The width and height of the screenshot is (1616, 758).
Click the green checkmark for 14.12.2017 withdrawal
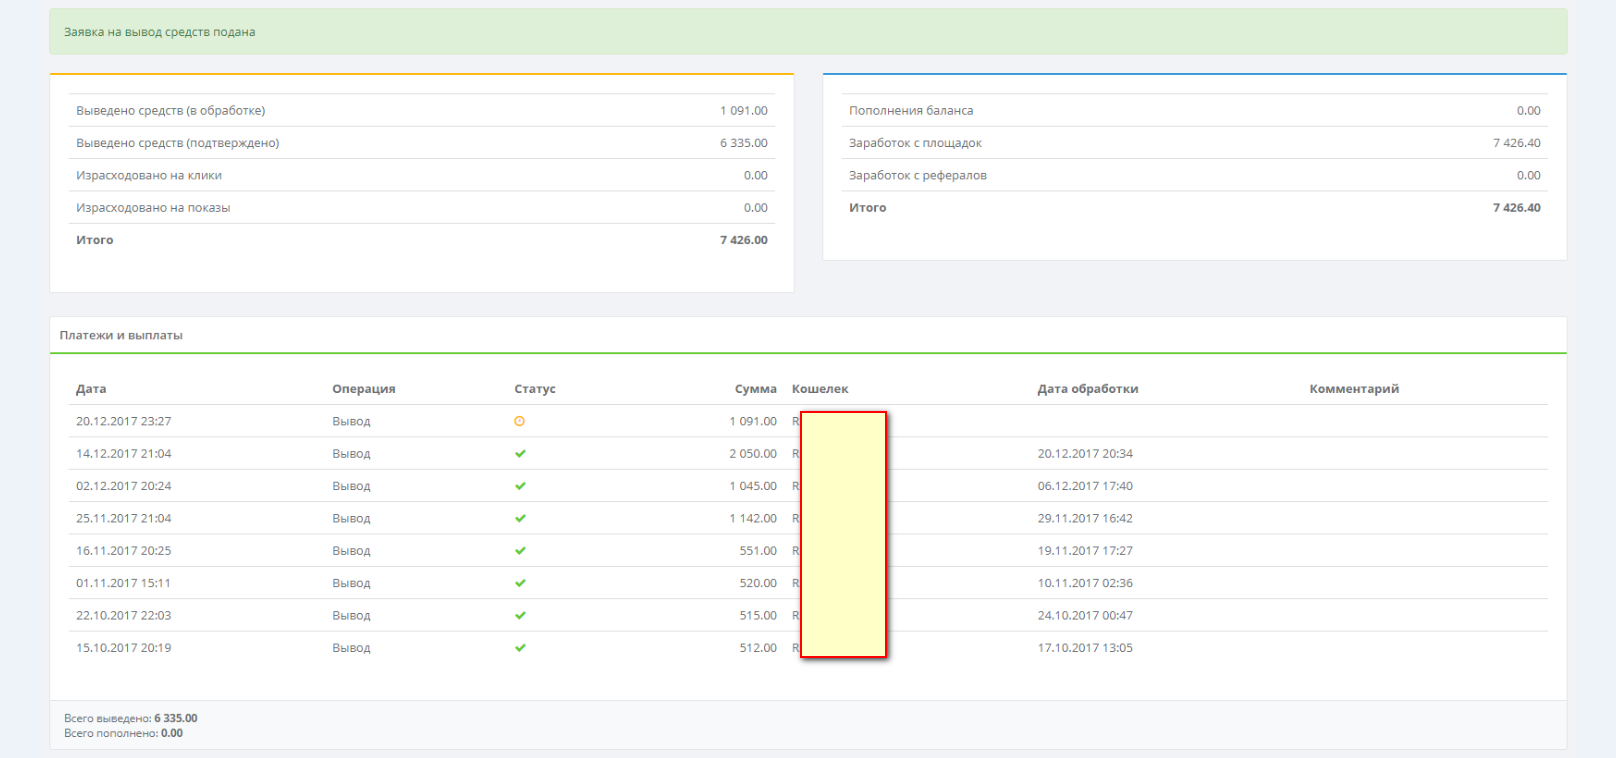pyautogui.click(x=520, y=454)
